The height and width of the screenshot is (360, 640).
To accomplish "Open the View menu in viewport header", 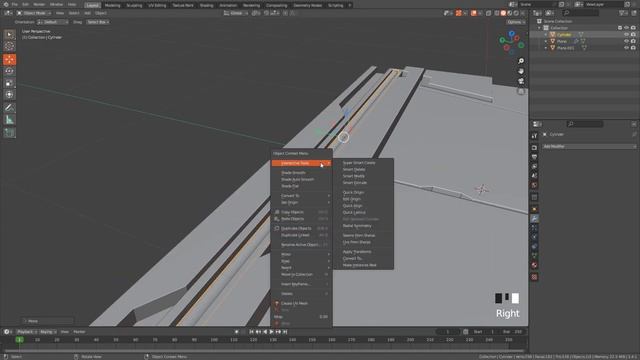I will pyautogui.click(x=60, y=13).
